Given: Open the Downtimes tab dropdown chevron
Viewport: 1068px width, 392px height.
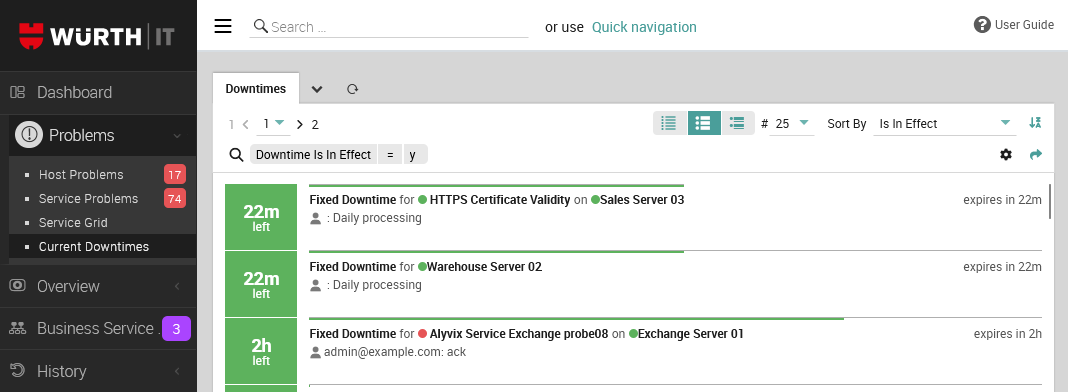Looking at the screenshot, I should coord(317,89).
